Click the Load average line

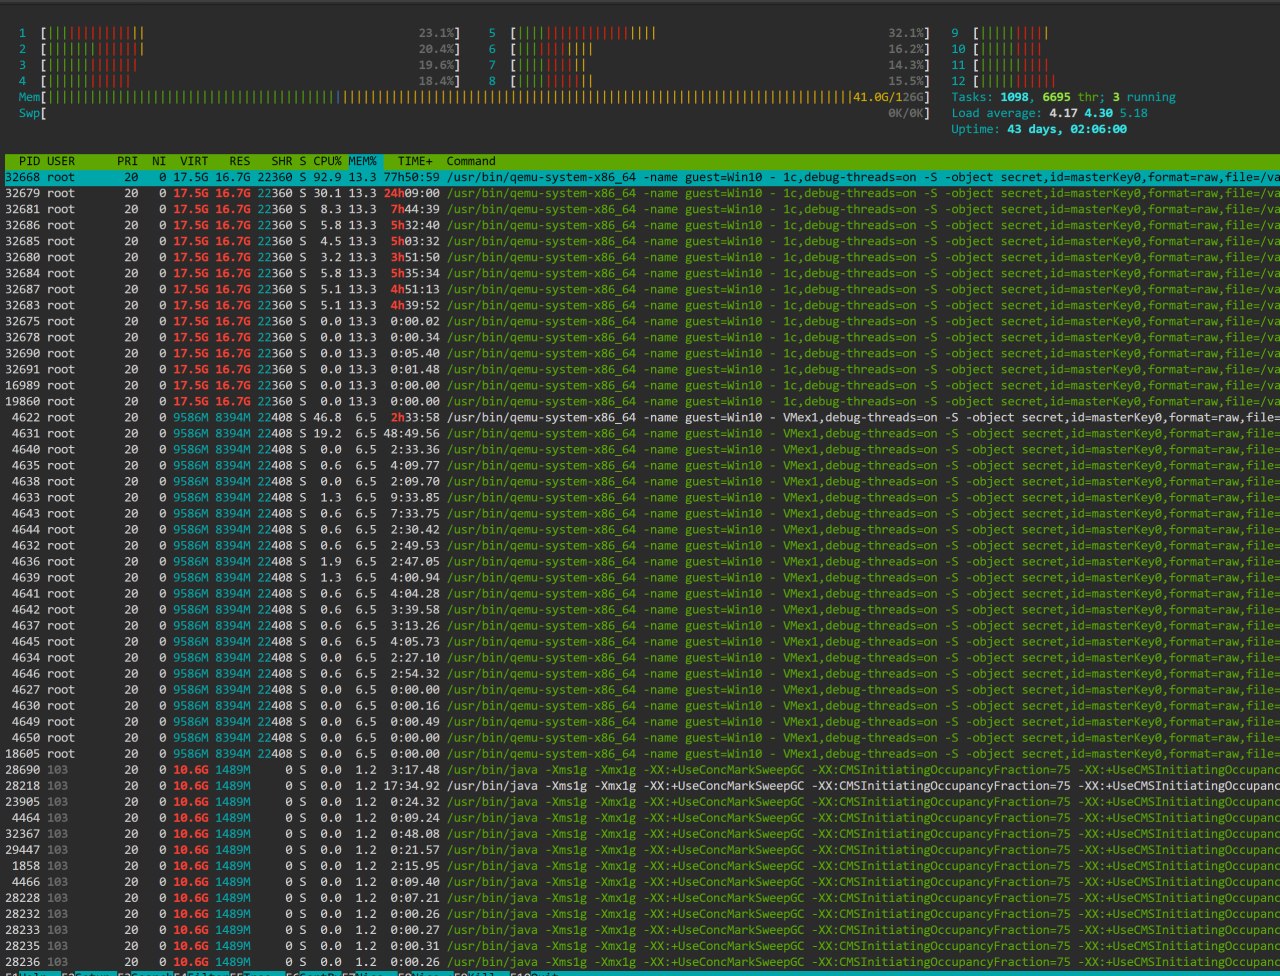click(1049, 113)
